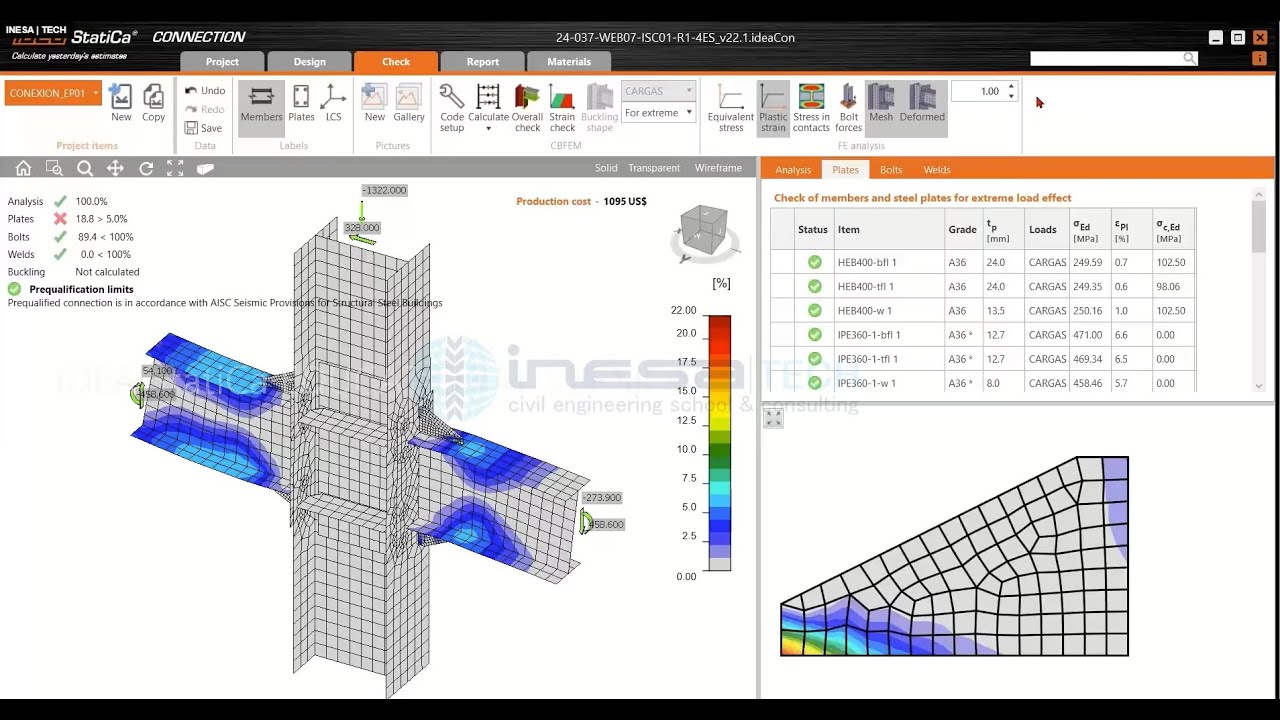Open the Calculate dropdown menu
The image size is (1280, 720).
point(488,108)
